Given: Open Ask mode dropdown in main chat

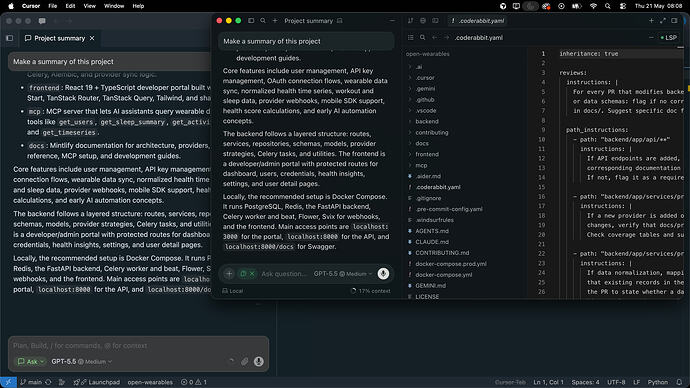Looking at the screenshot, I should click(x=31, y=362).
